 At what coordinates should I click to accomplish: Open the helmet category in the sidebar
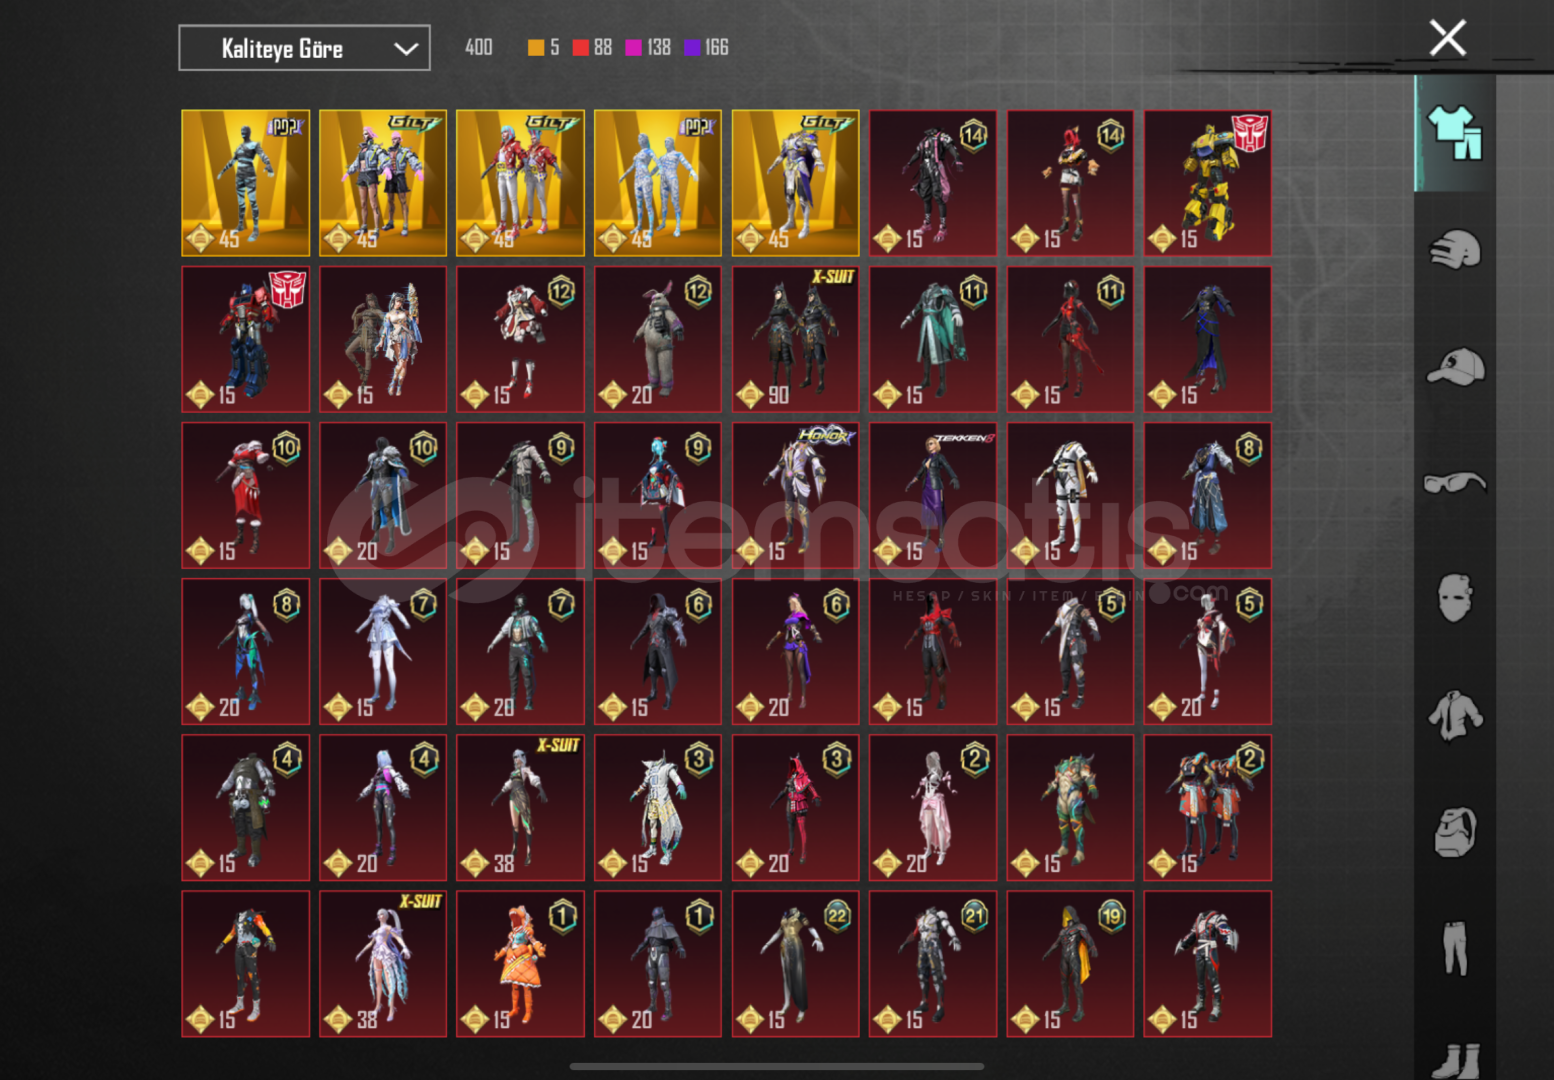click(1455, 249)
